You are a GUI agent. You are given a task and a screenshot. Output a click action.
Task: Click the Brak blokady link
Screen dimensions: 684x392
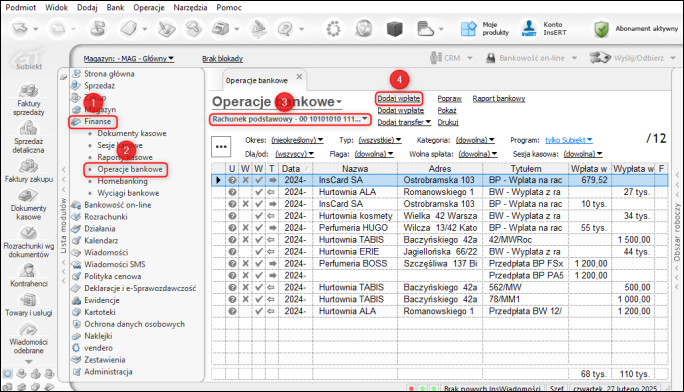tap(222, 58)
